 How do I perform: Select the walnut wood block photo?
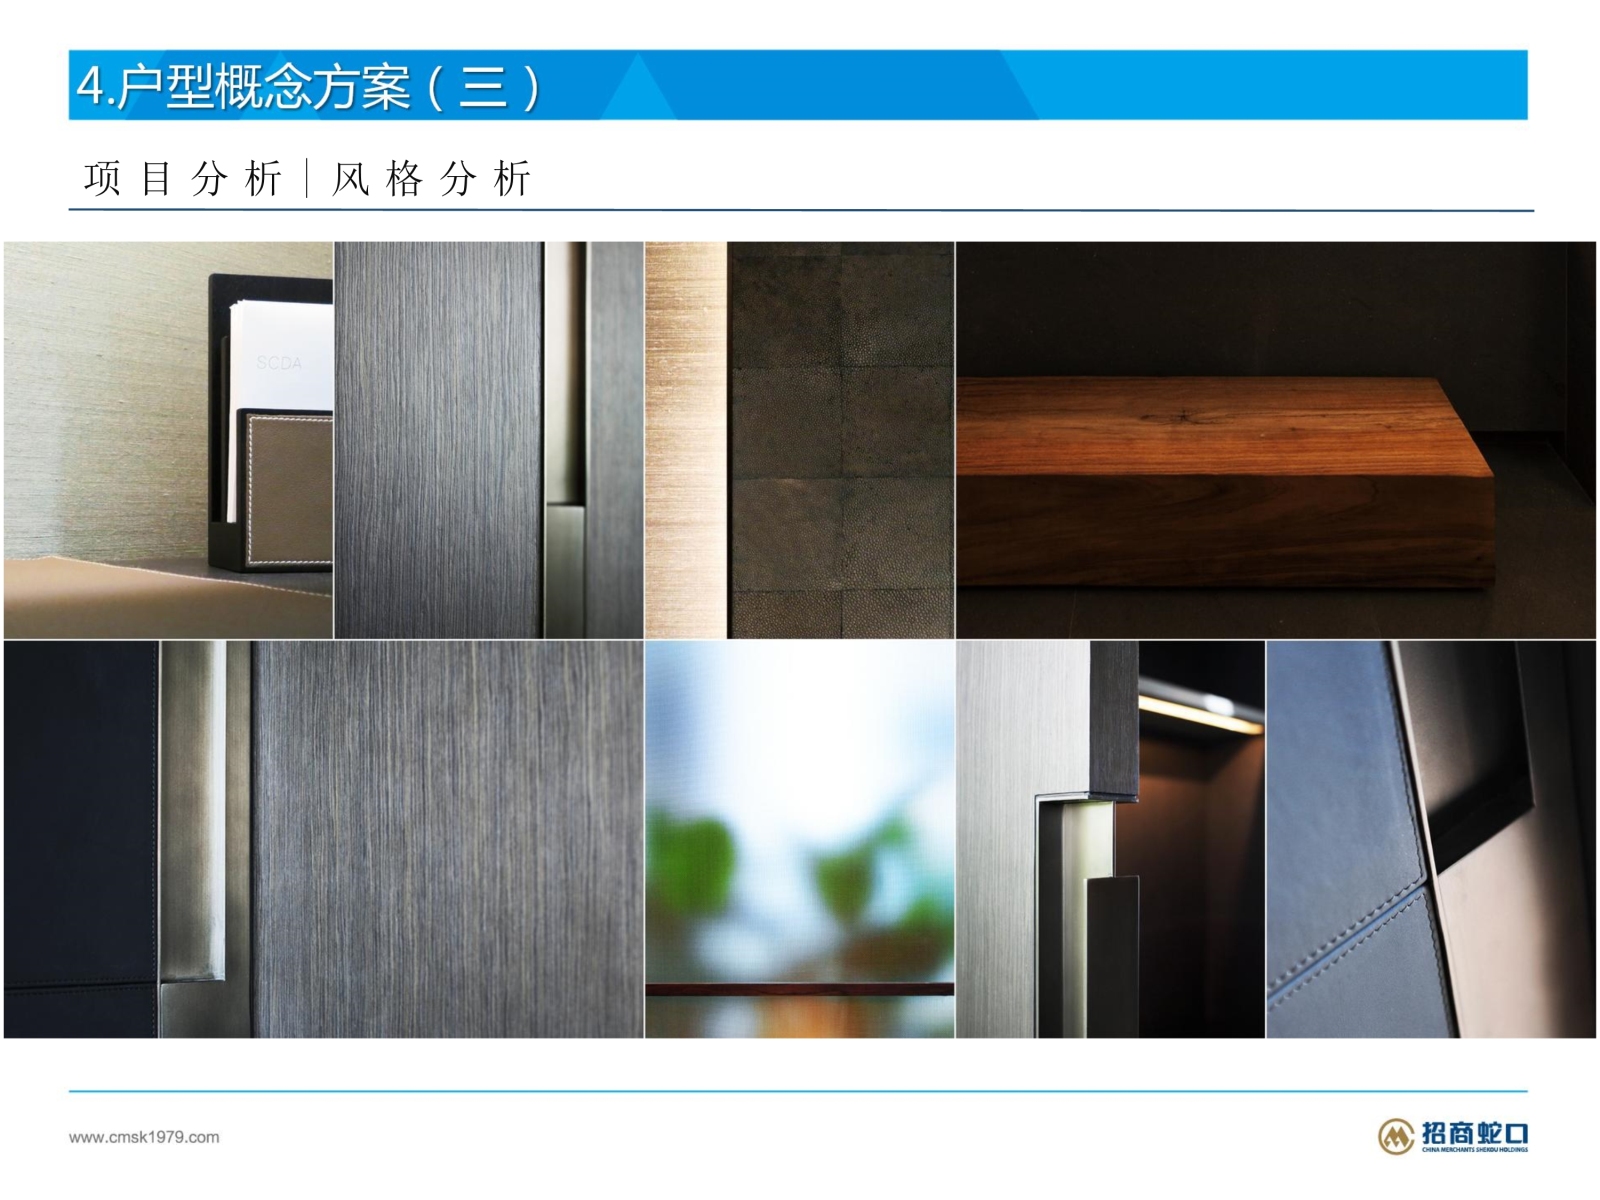point(1276,440)
